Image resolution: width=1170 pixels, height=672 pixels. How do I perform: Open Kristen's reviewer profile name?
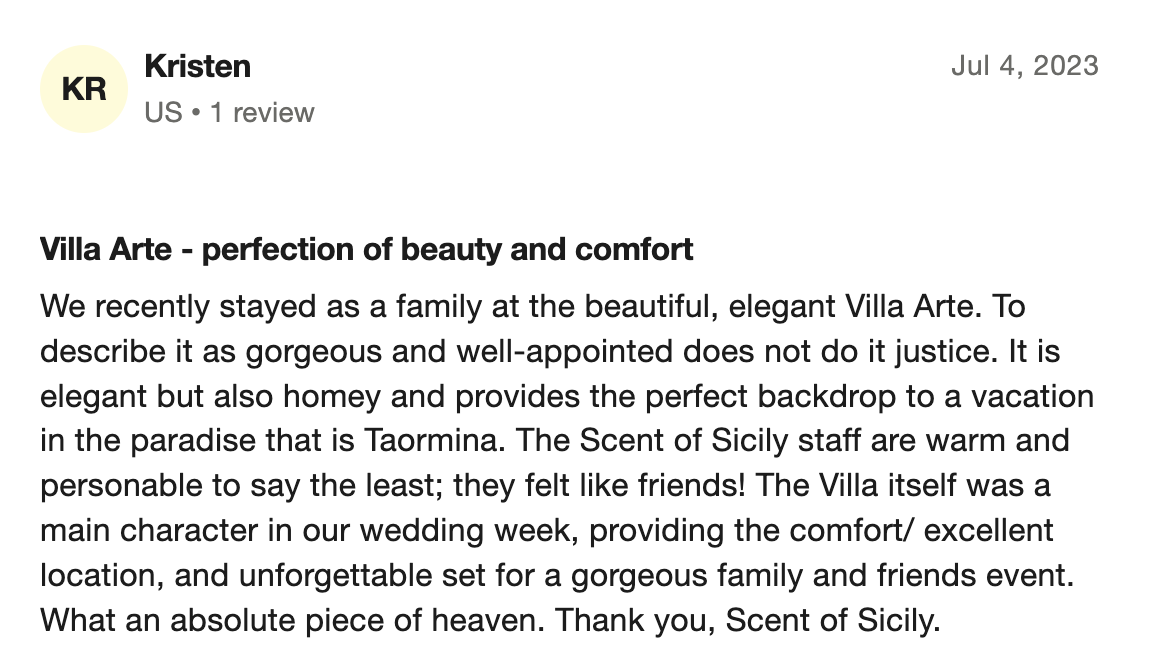pyautogui.click(x=197, y=67)
